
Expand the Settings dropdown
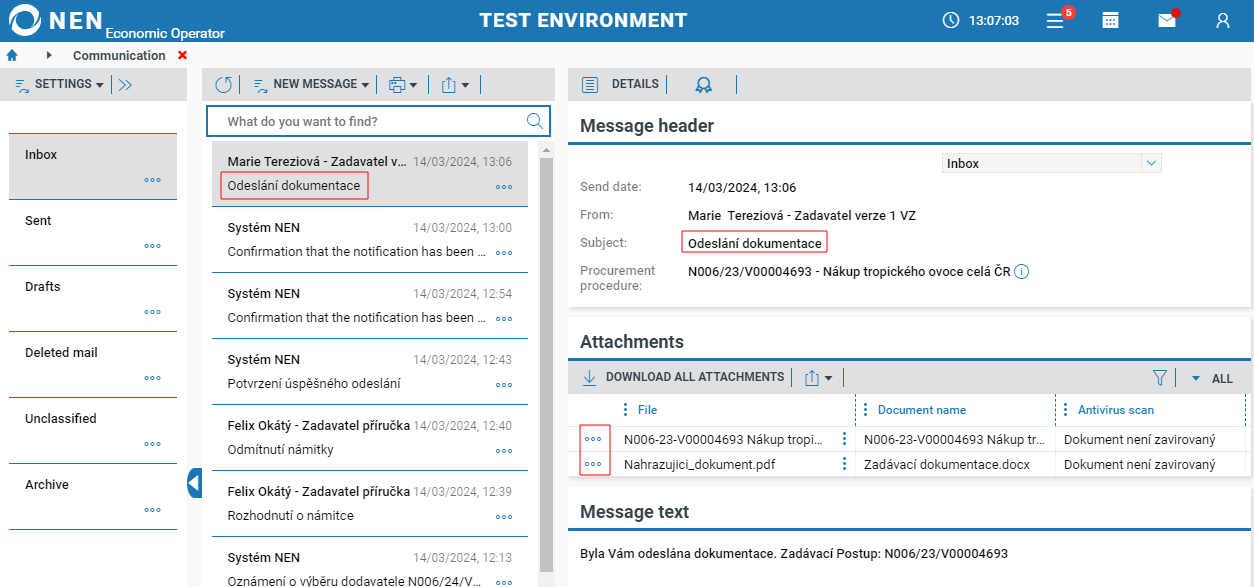[60, 85]
